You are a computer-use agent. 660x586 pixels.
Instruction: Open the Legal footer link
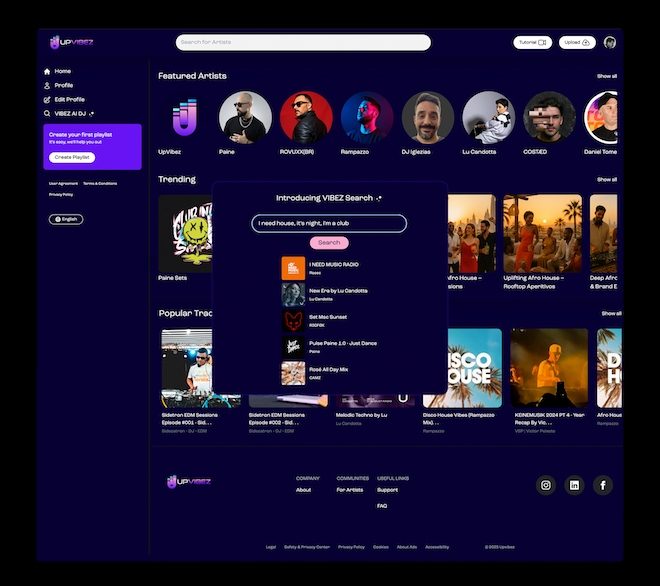(271, 547)
